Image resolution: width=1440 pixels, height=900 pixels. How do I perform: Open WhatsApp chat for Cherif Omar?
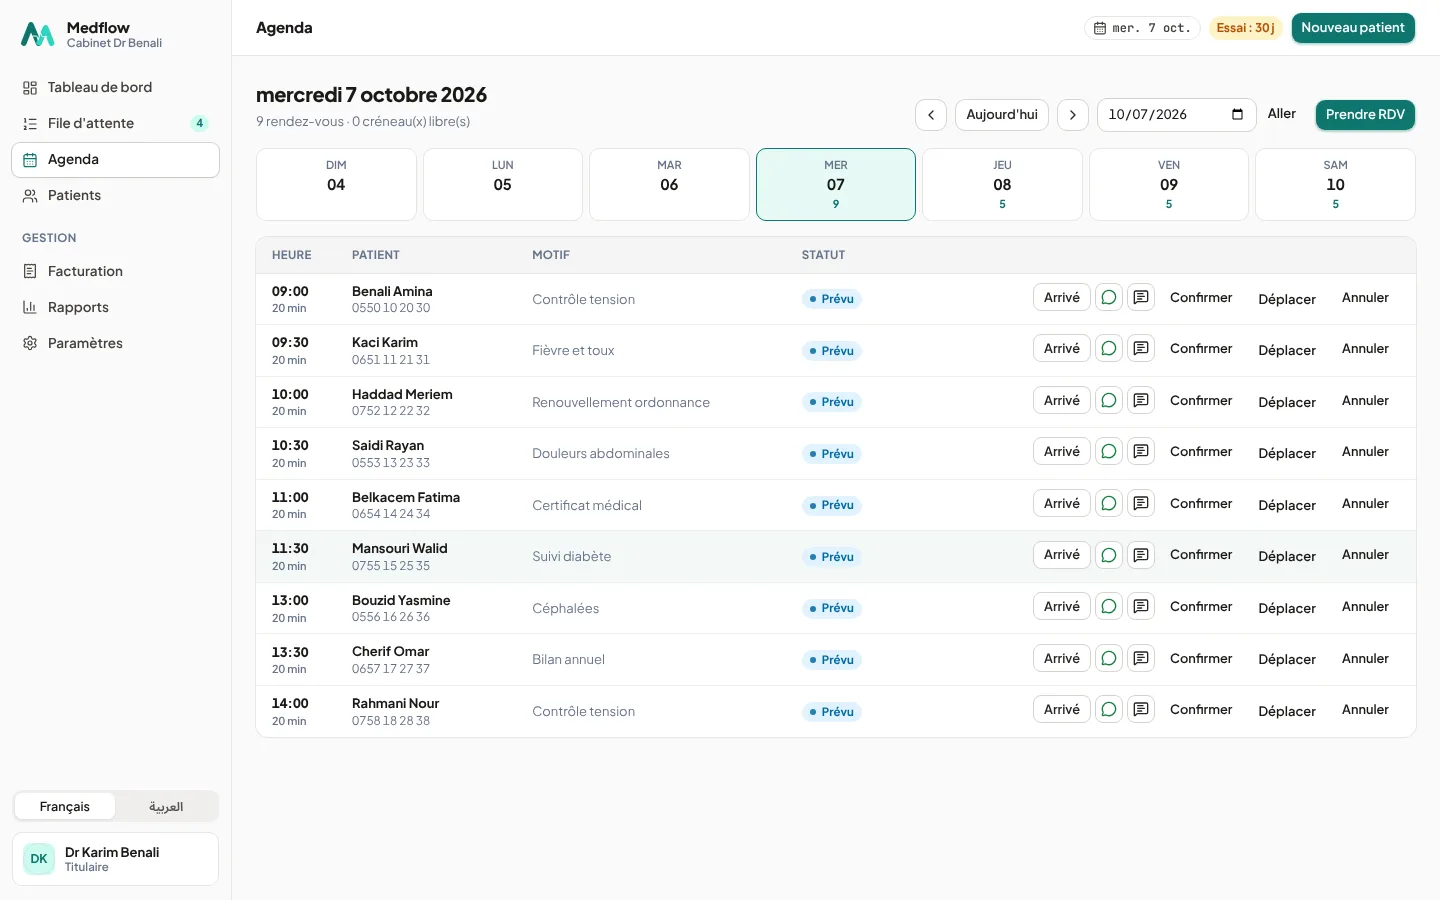coord(1109,658)
